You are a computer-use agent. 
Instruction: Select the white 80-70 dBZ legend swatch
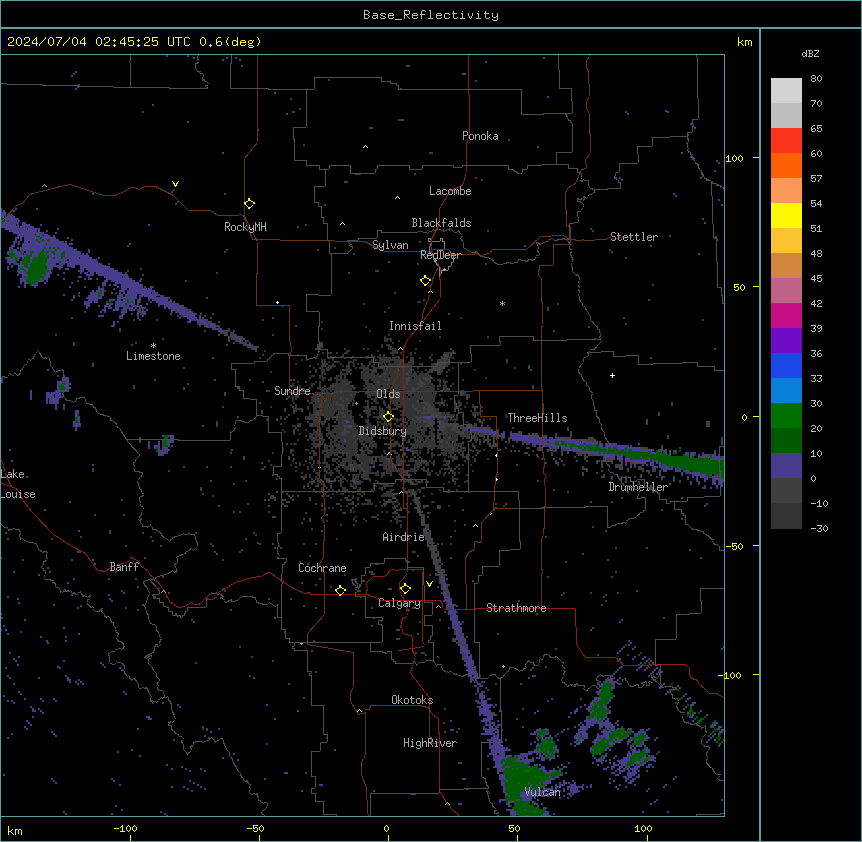click(786, 91)
